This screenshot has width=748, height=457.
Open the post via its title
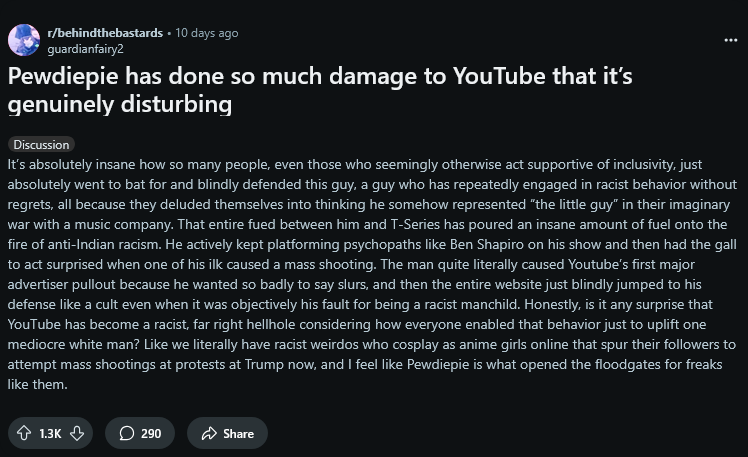click(x=320, y=89)
